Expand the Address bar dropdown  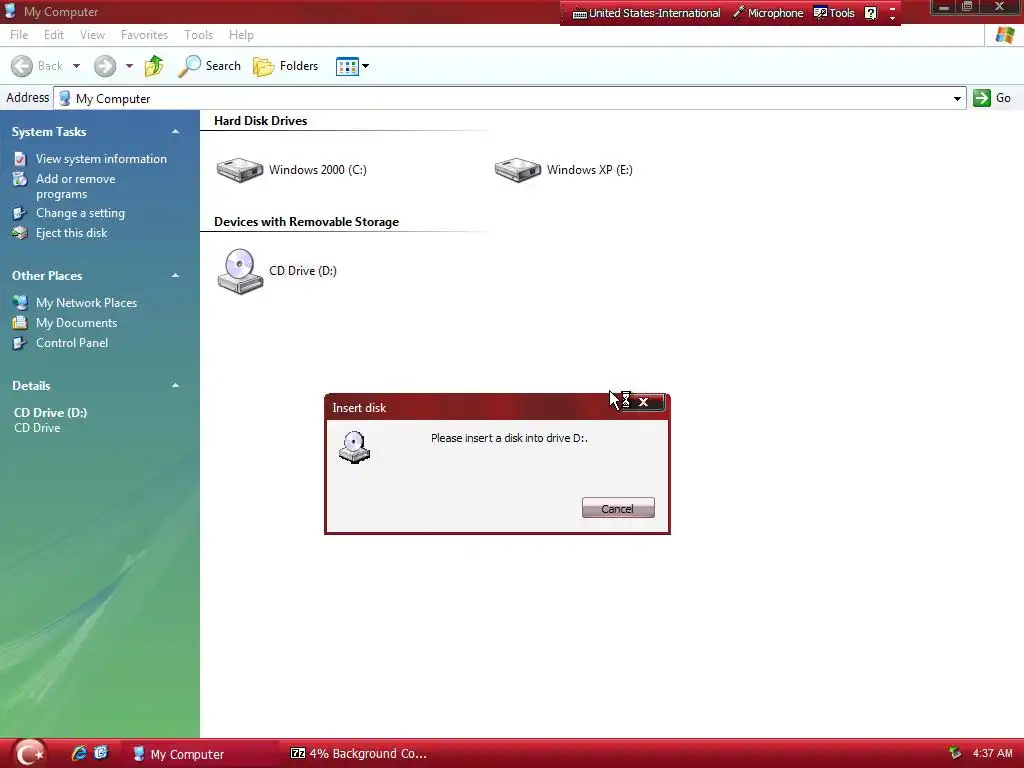click(x=957, y=99)
